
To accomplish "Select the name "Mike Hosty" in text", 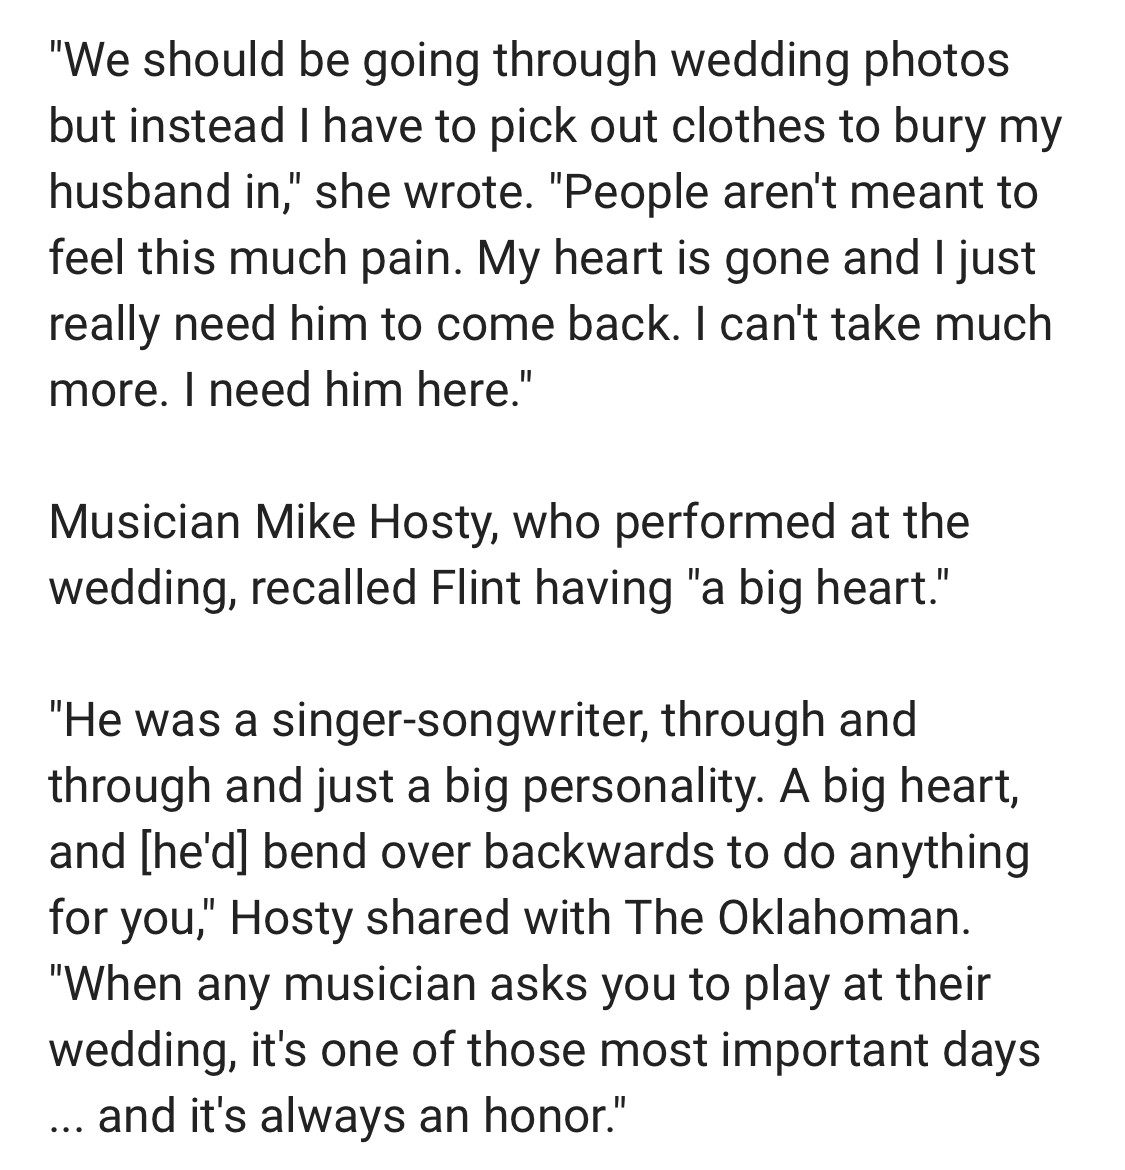I will click(372, 522).
